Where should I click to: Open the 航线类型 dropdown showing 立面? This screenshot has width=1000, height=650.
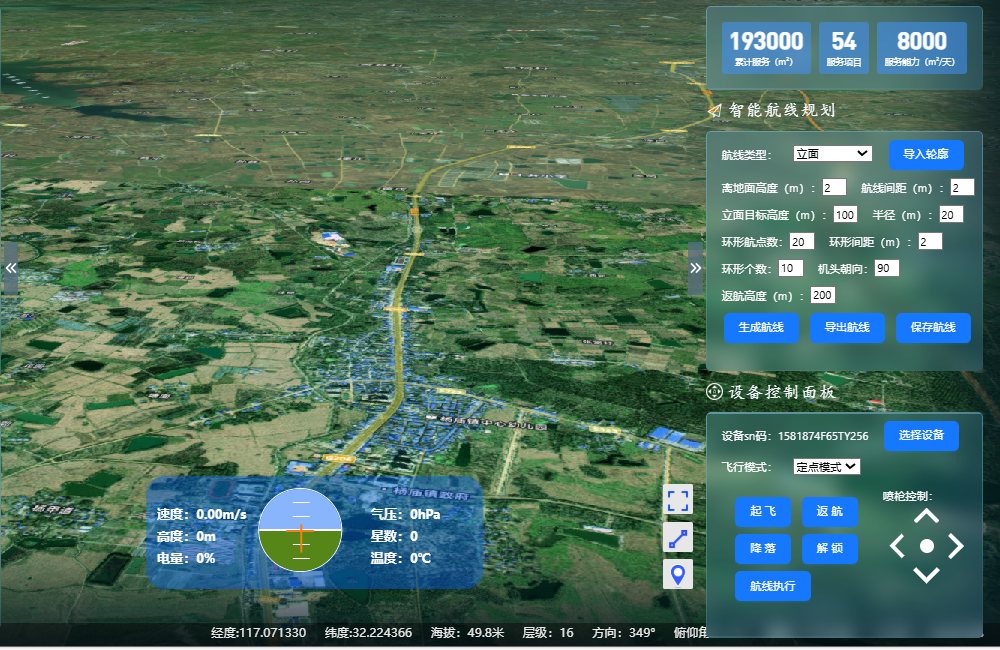[x=832, y=153]
